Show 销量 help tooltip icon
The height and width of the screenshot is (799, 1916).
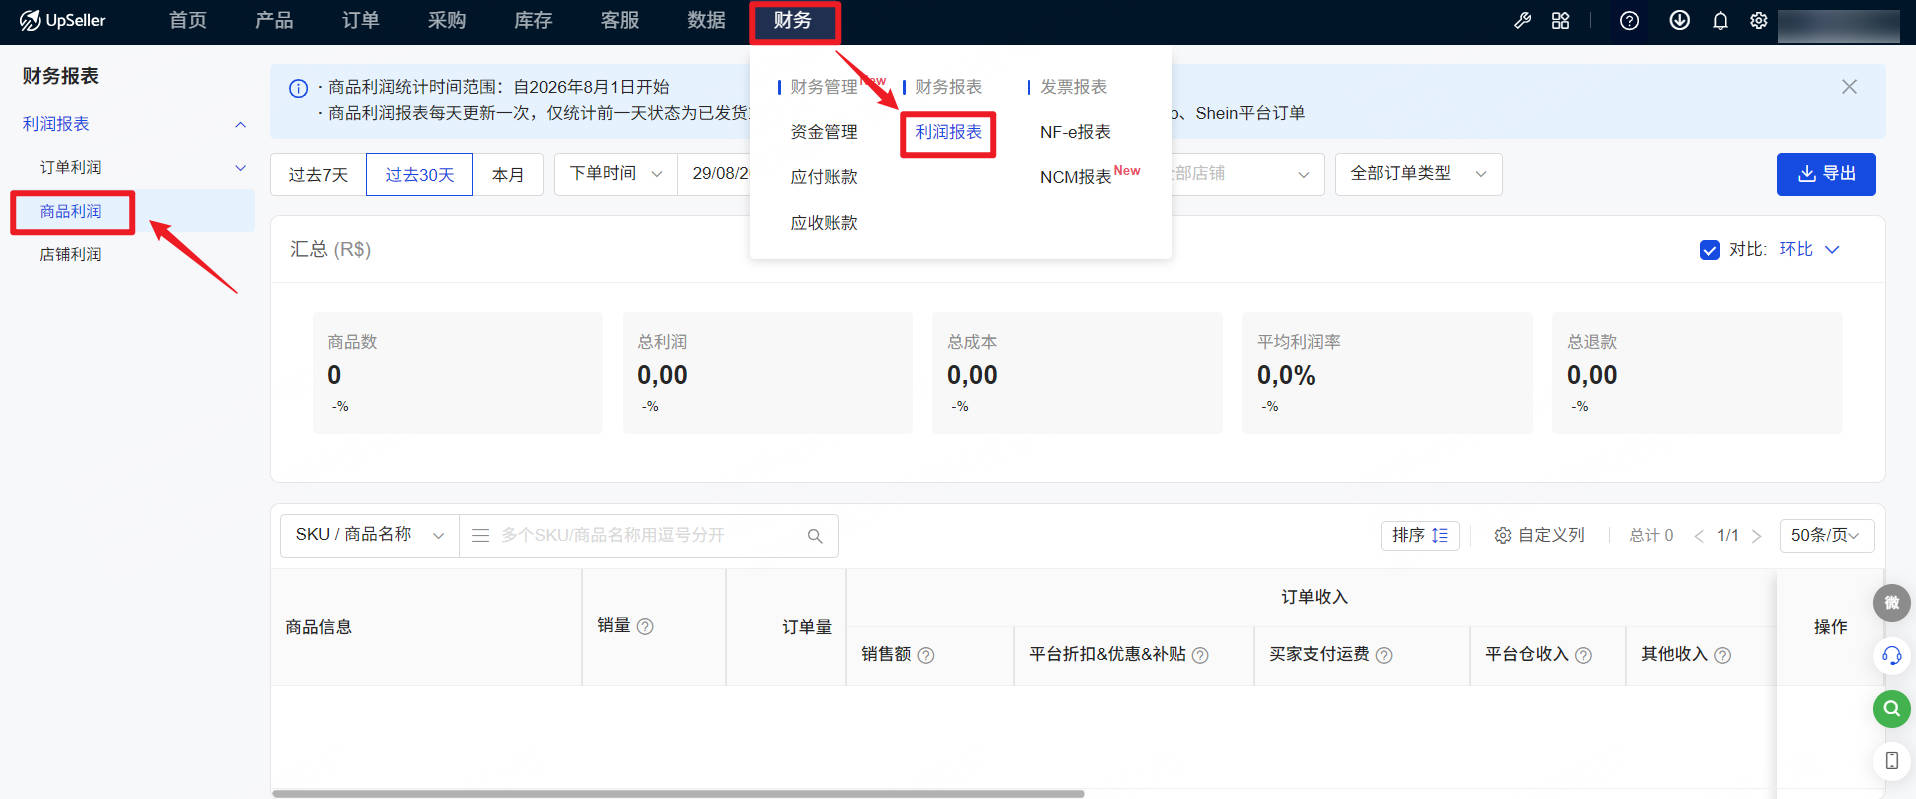coord(645,626)
